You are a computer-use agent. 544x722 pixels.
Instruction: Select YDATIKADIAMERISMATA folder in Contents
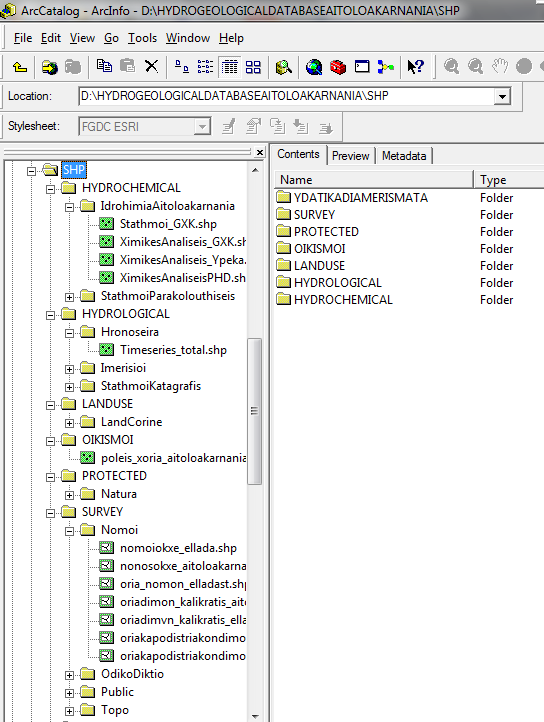point(361,198)
